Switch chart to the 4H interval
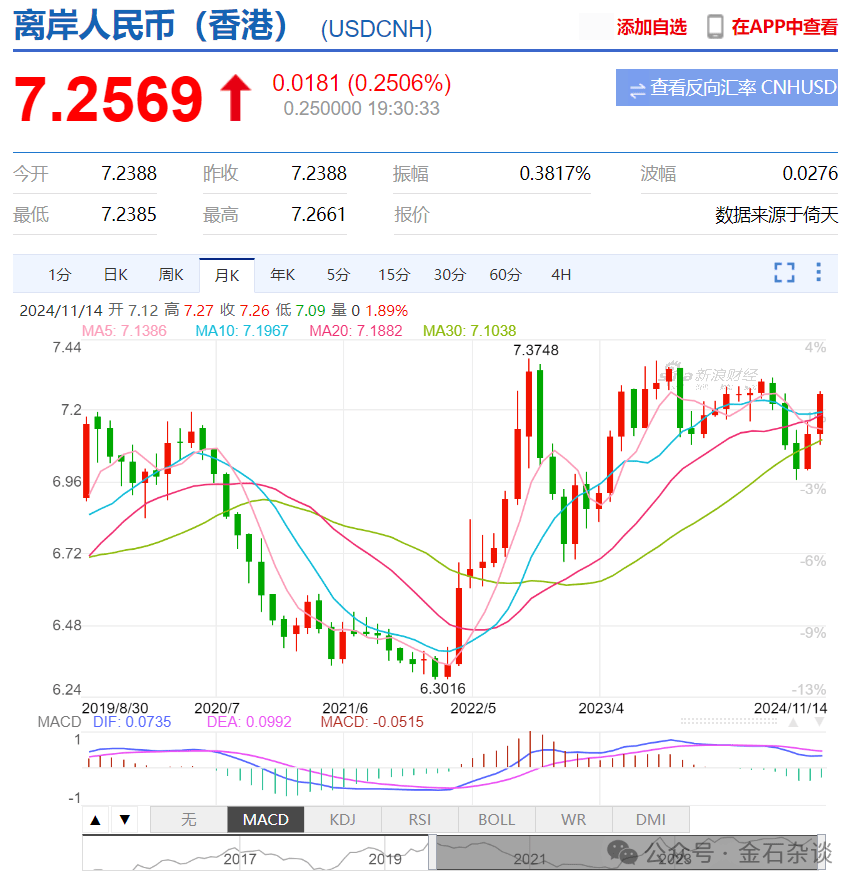This screenshot has height=887, width=860. coord(560,273)
